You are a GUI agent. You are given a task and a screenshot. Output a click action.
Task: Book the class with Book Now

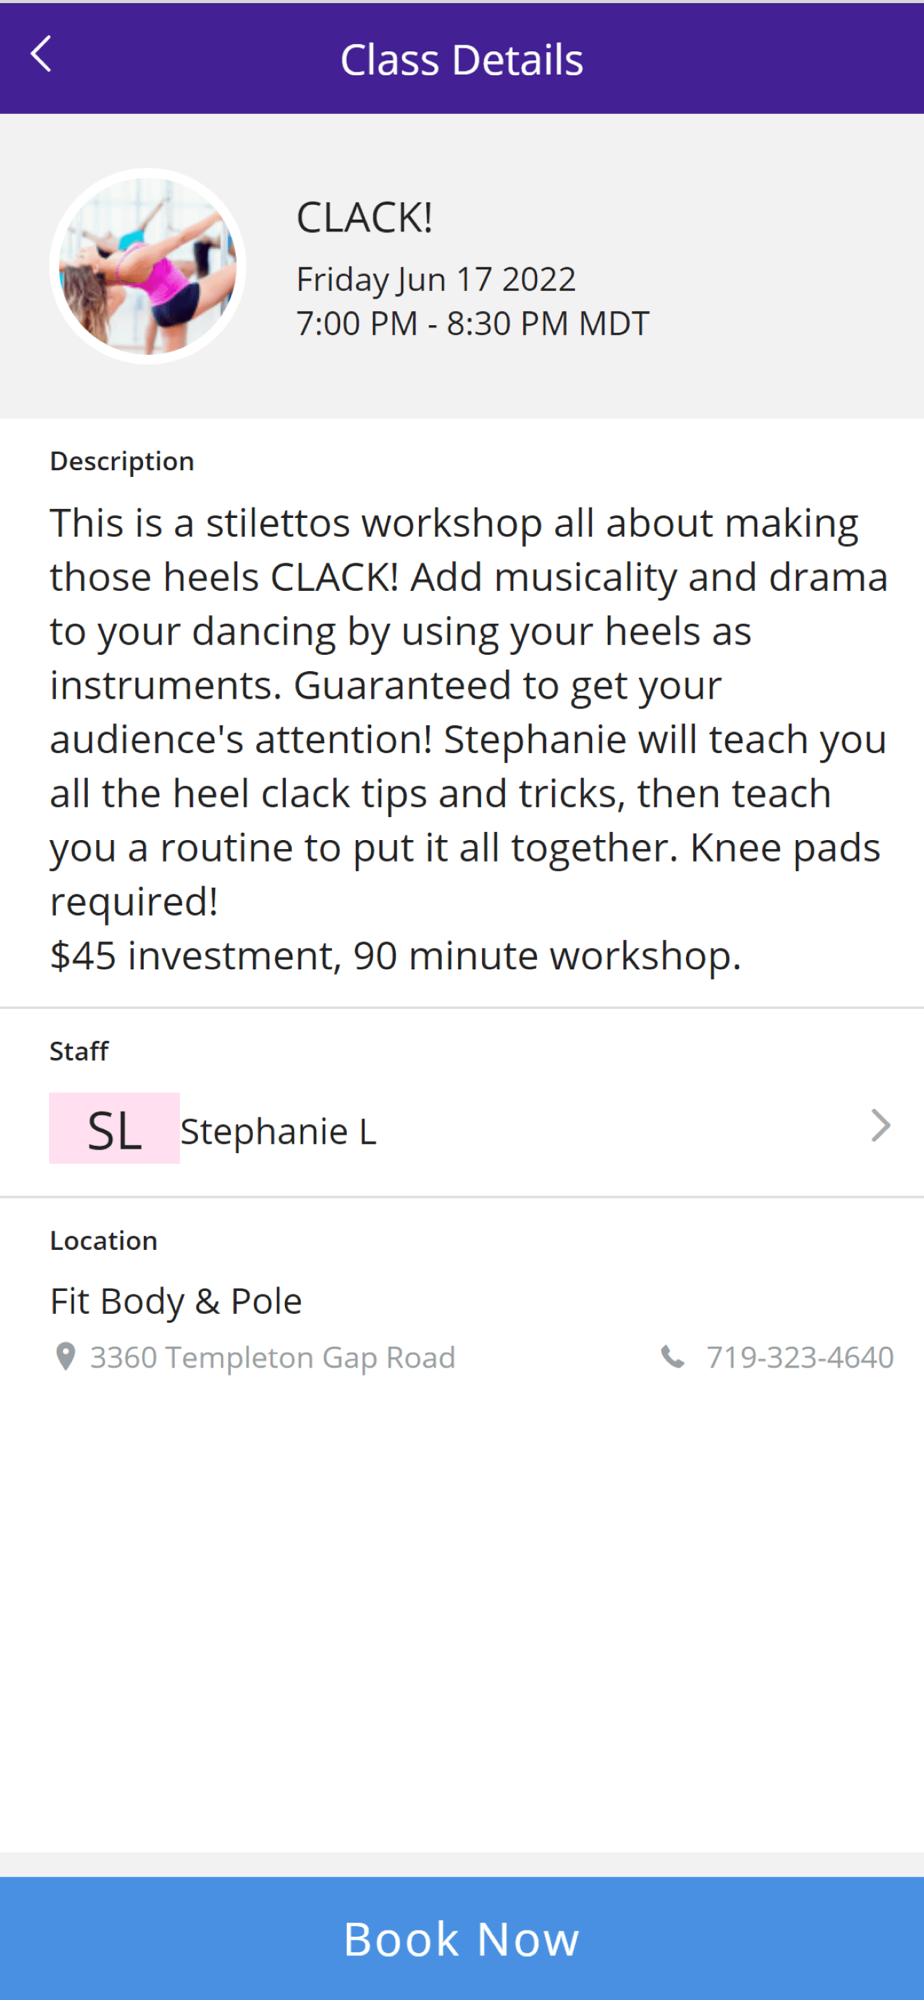pyautogui.click(x=462, y=1938)
